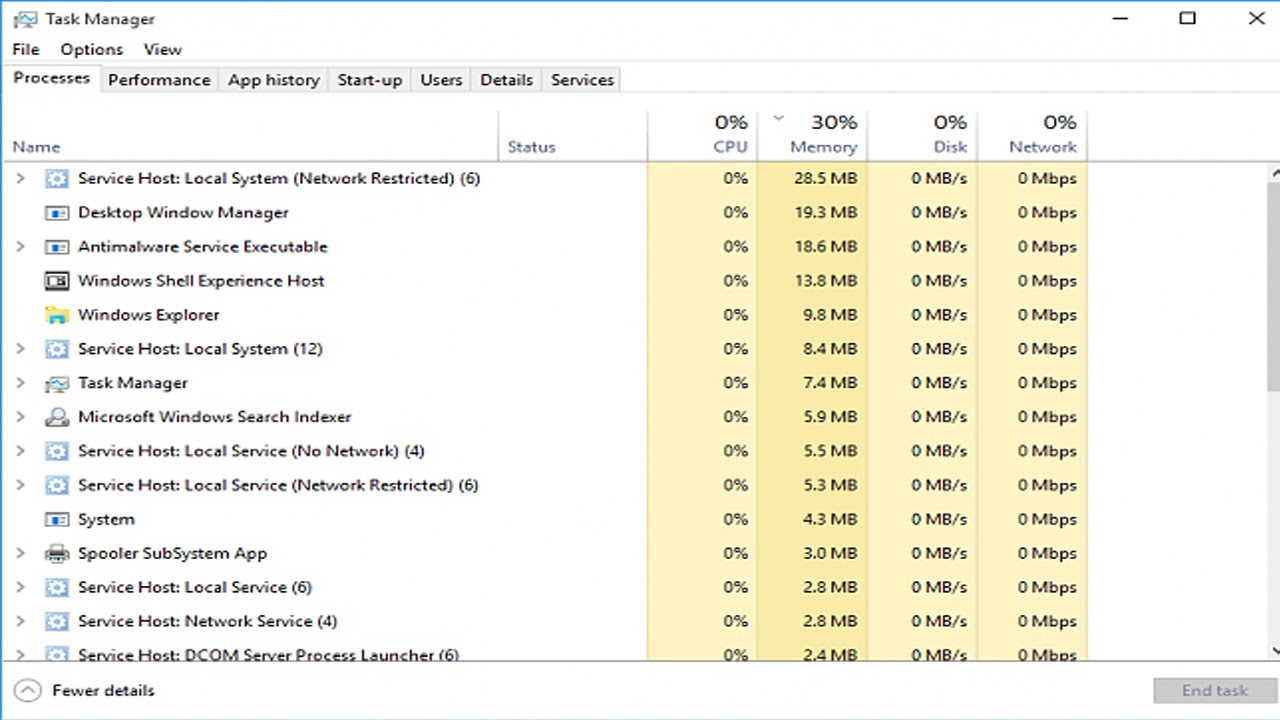Viewport: 1280px width, 720px height.
Task: Click Service Host: Local Service (6) gear icon
Action: [x=57, y=588]
